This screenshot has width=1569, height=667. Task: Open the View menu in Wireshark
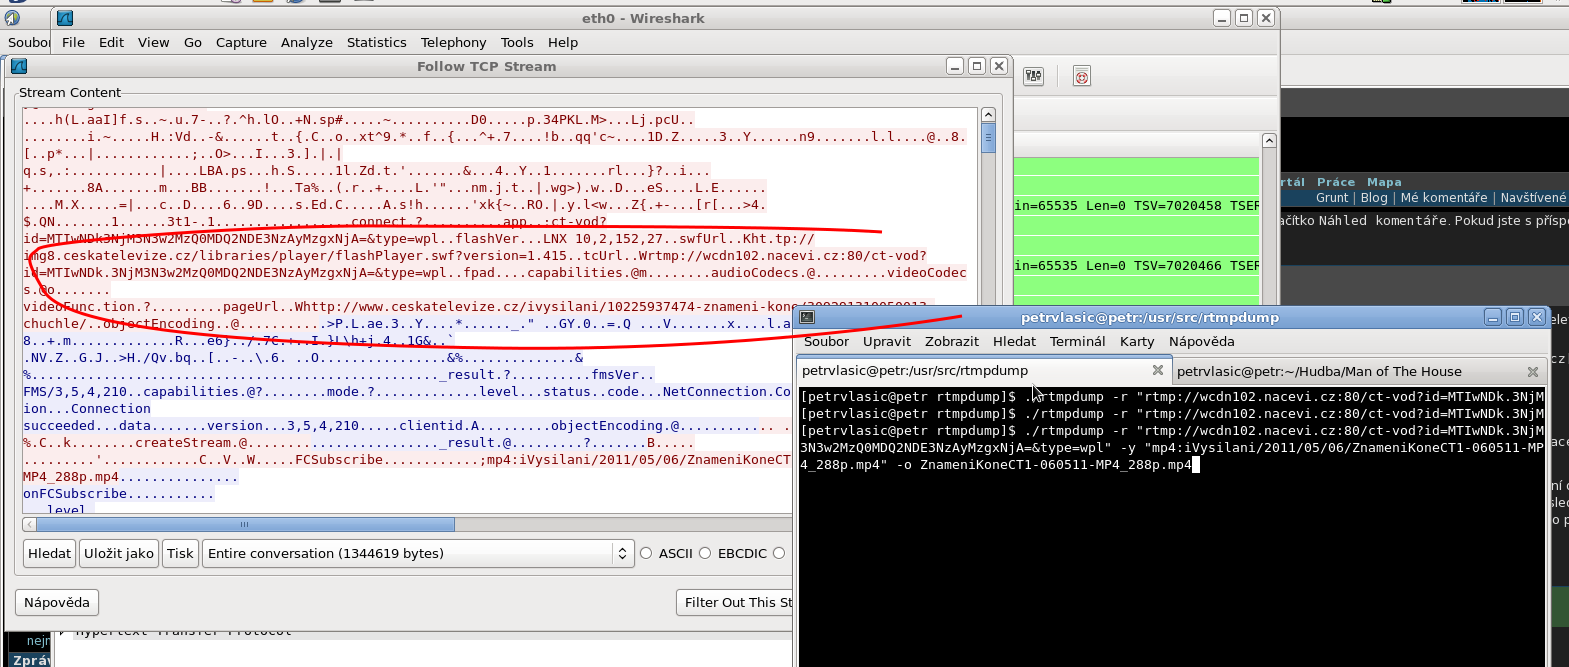coord(153,42)
